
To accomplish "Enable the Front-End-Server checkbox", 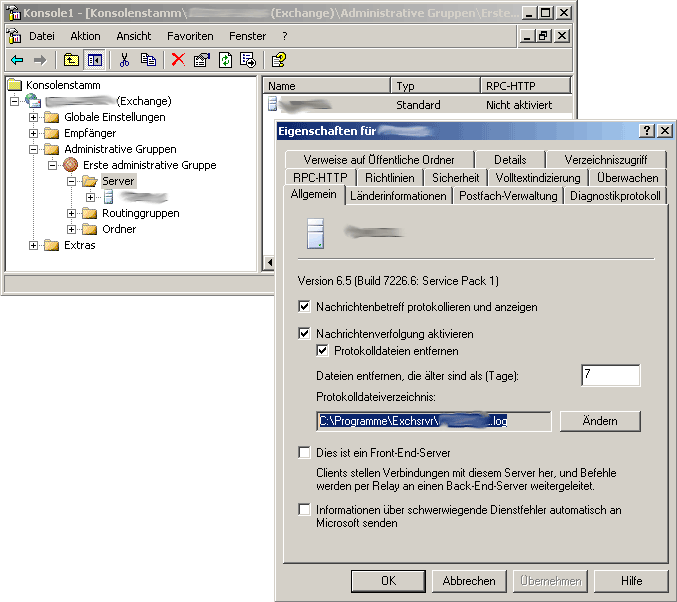I will pos(305,453).
